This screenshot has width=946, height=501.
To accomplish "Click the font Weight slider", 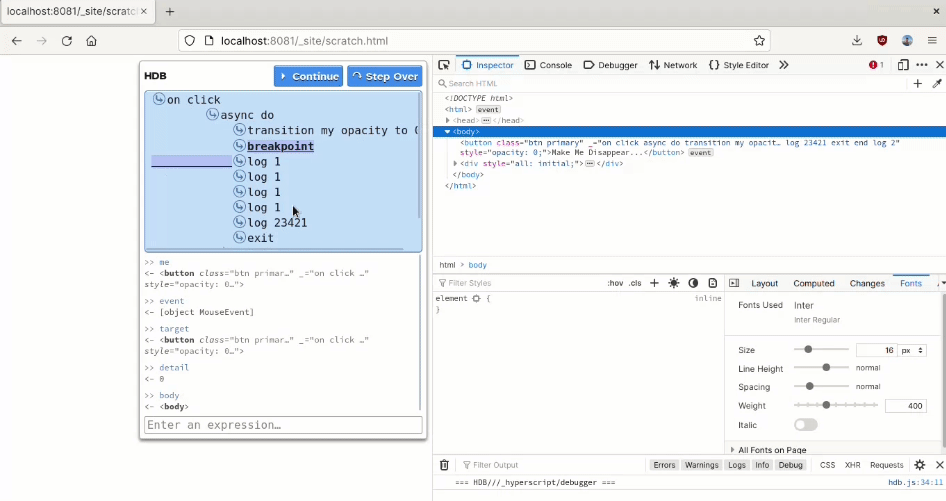I will click(826, 405).
